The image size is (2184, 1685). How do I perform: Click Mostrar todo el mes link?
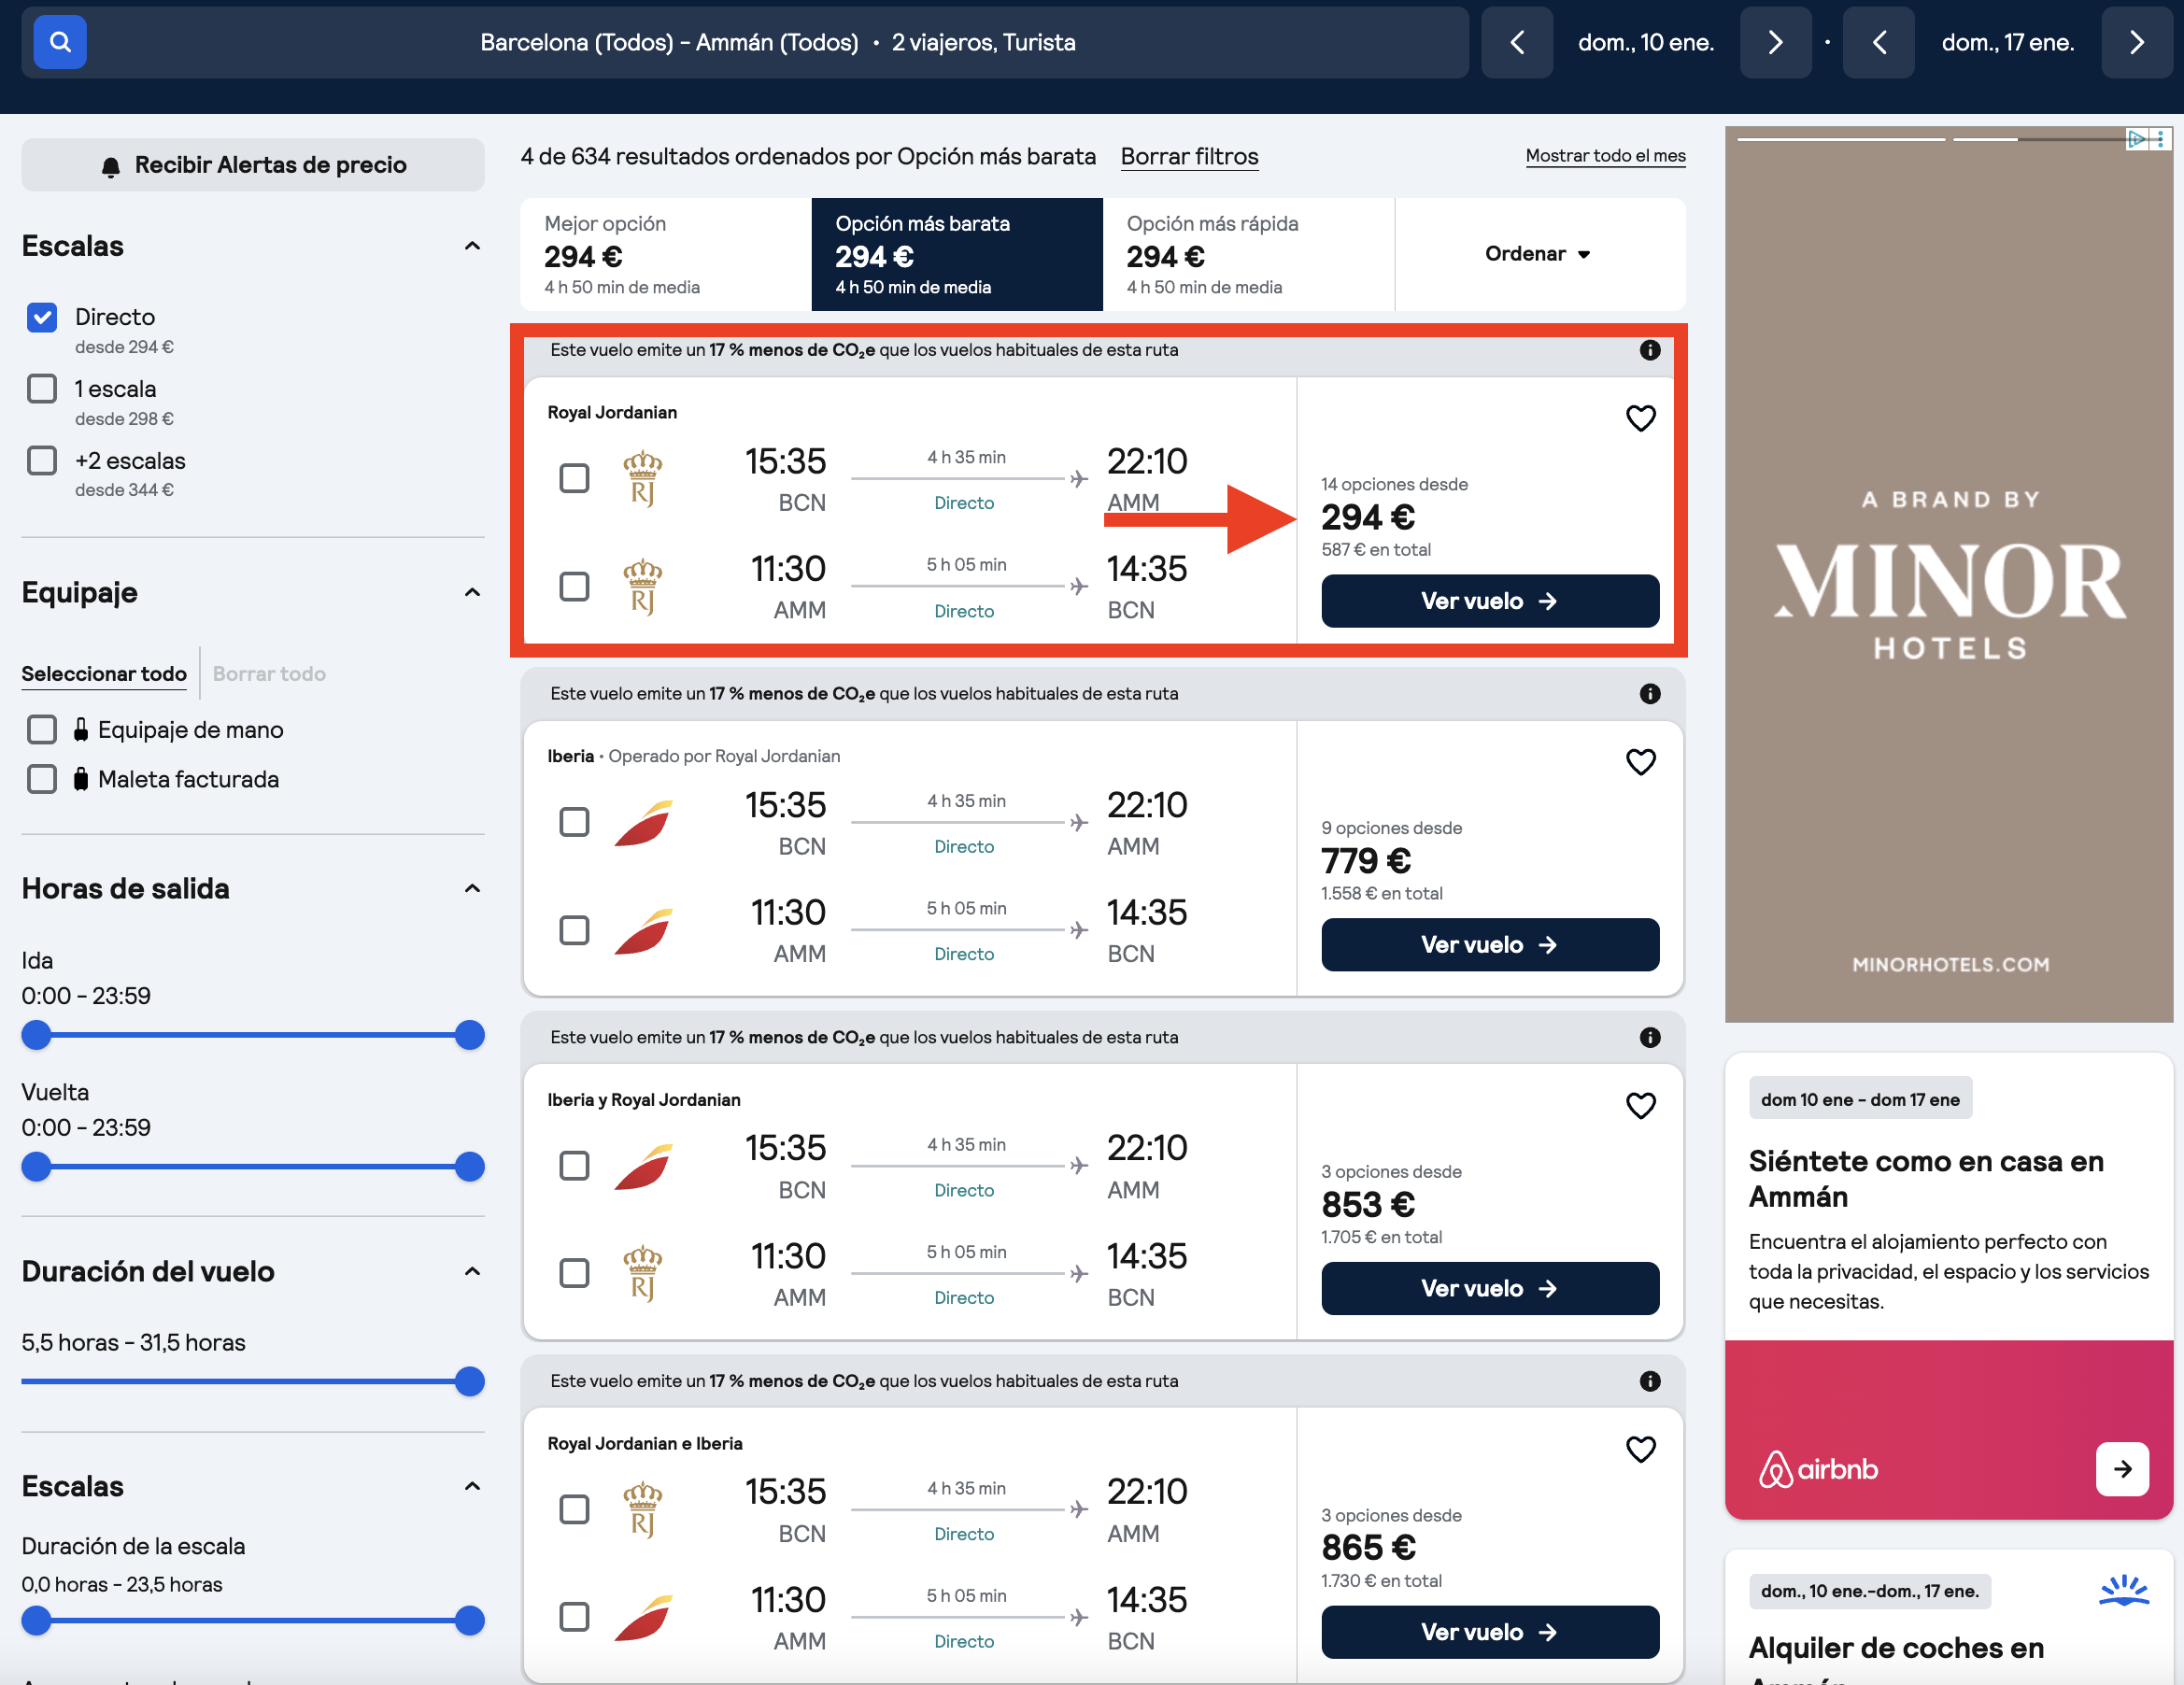coord(1605,156)
